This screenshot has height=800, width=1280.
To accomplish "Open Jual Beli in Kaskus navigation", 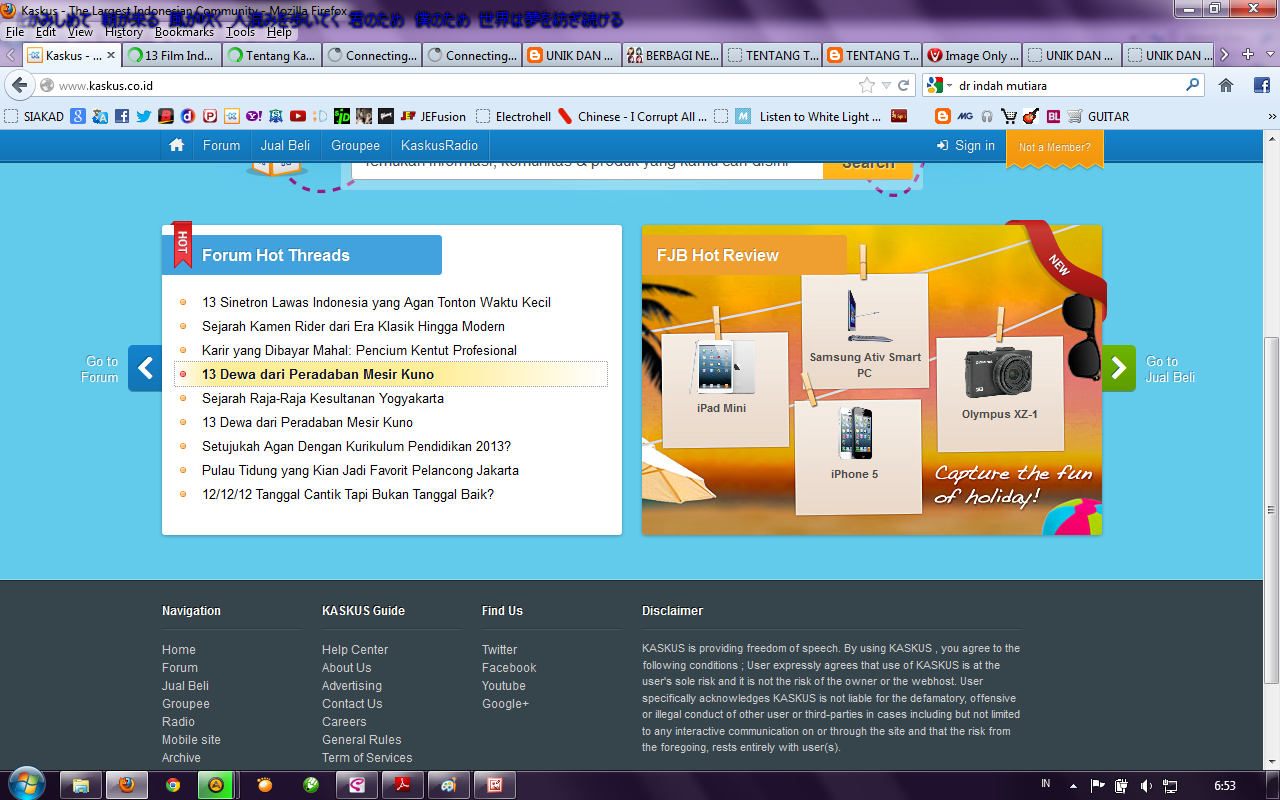I will 285,145.
